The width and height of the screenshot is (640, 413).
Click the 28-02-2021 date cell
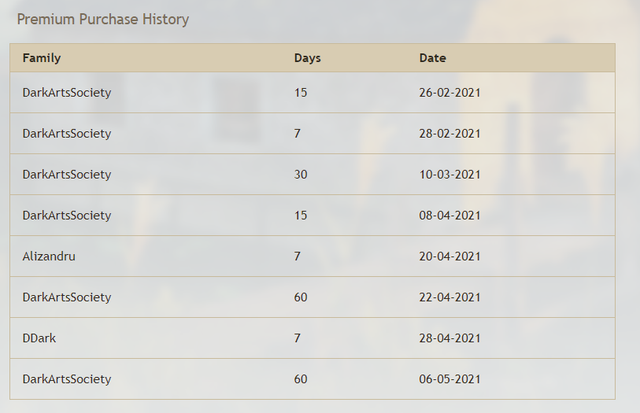(x=450, y=133)
